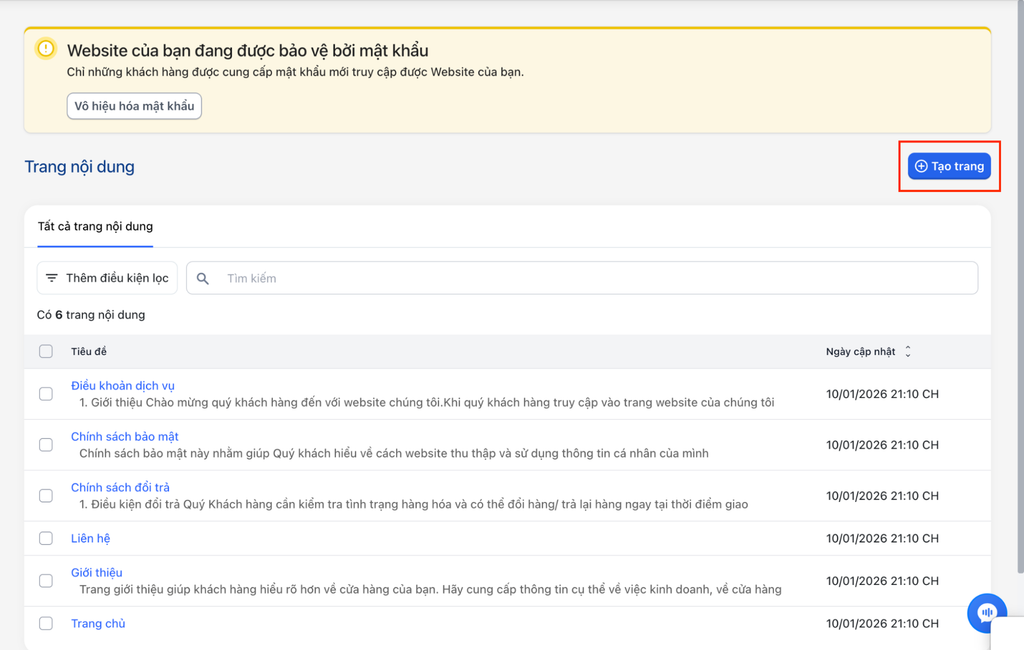Click the magnifier icon in search box
Screen dimensions: 1024x650
click(203, 278)
